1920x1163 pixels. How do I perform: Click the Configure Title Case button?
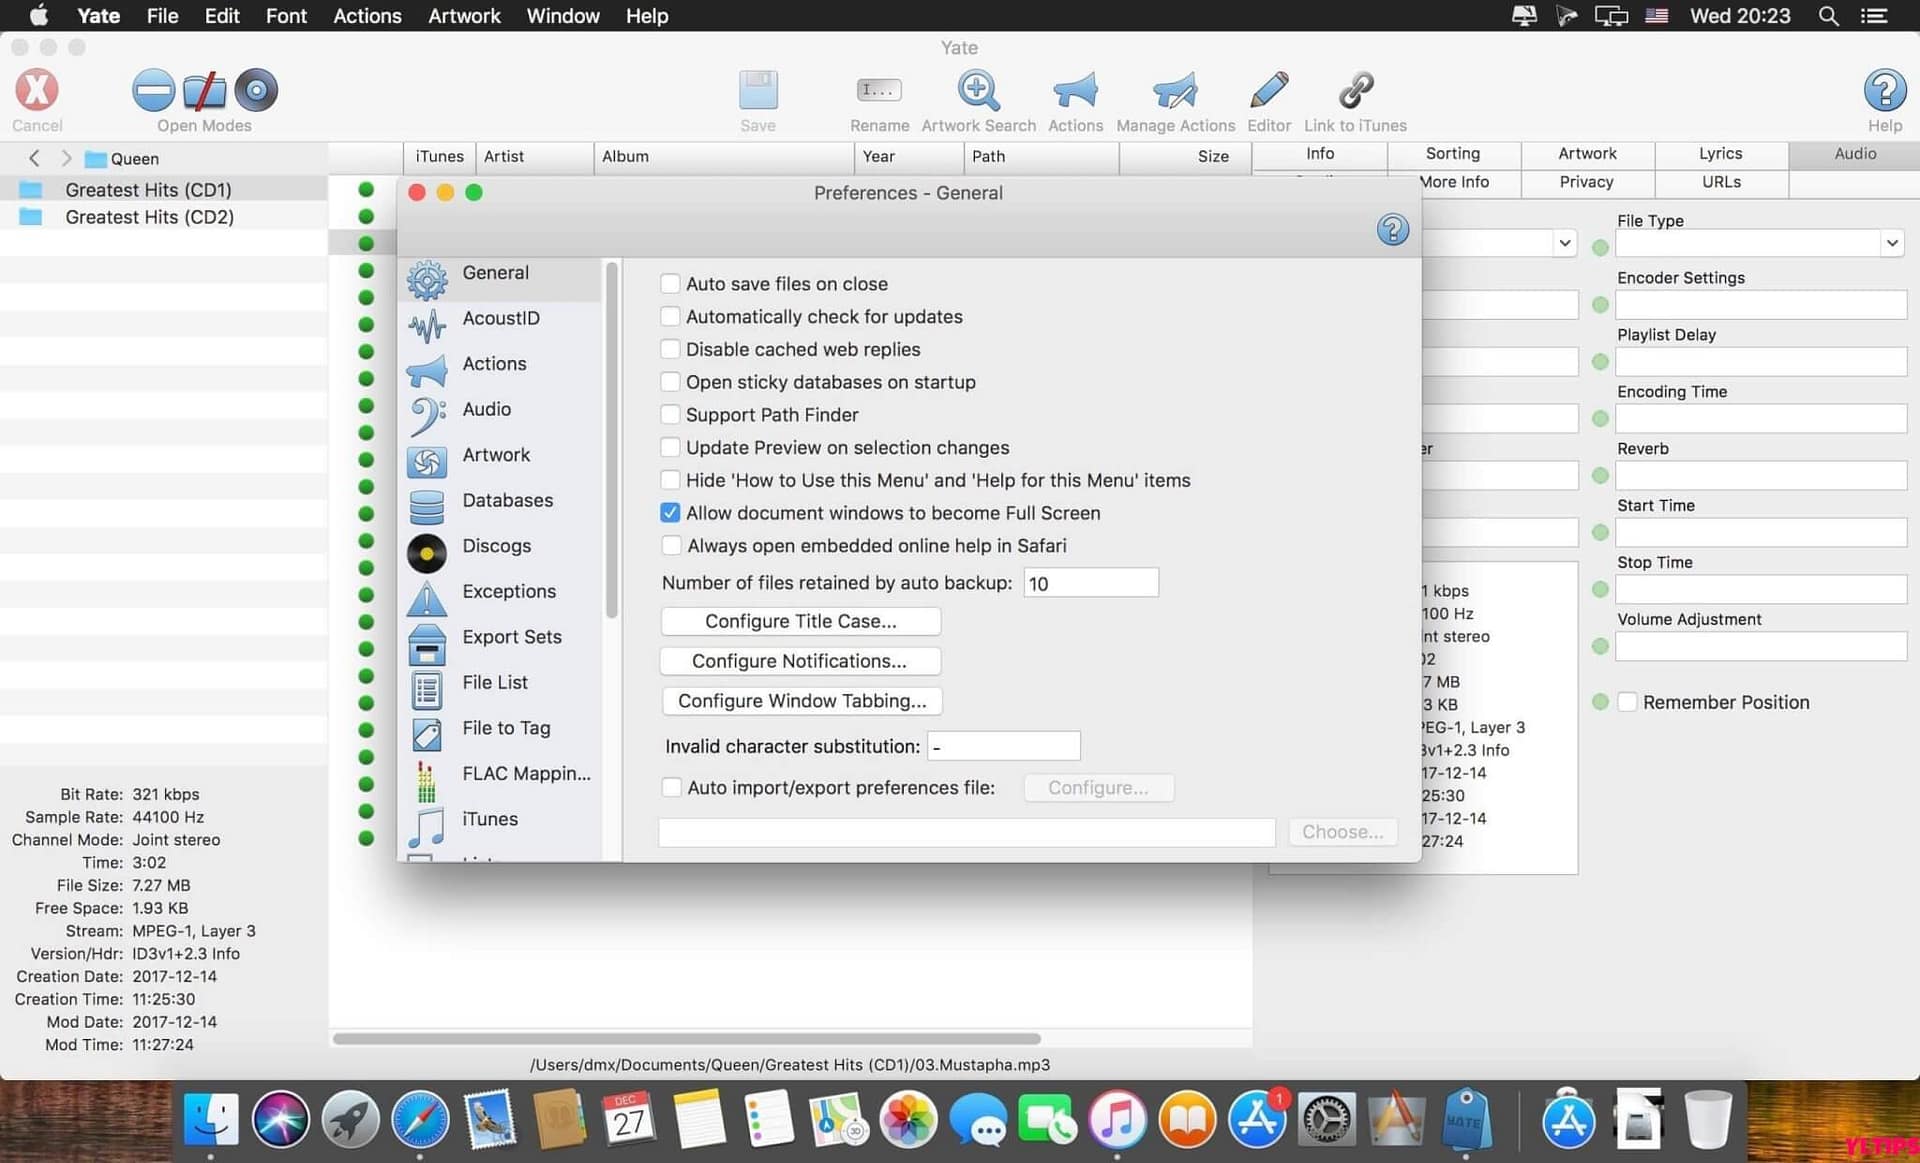800,621
